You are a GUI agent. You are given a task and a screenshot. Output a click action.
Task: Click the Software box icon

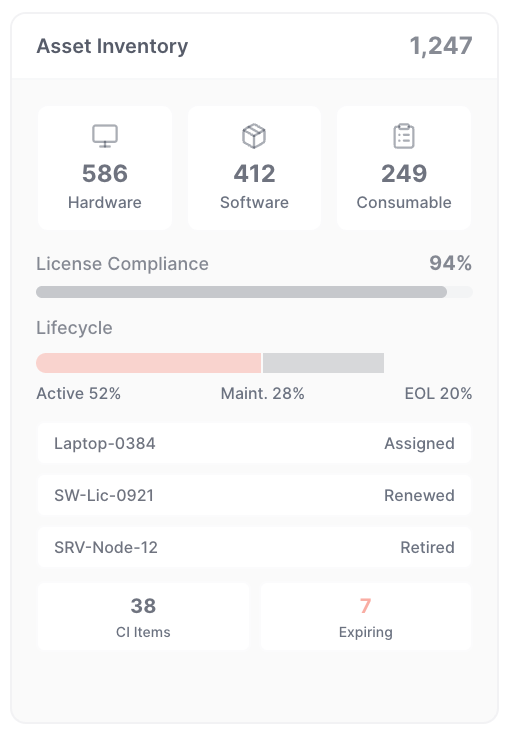point(254,136)
